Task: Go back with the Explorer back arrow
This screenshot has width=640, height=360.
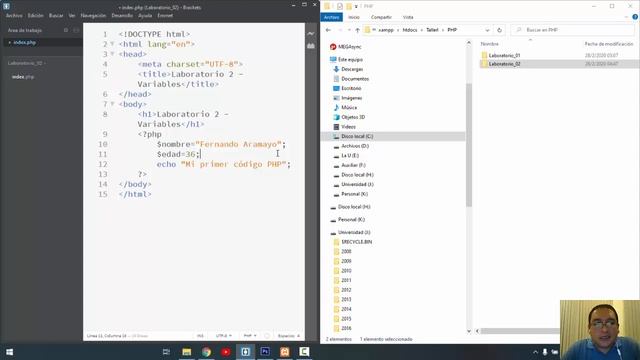Action: (x=328, y=30)
